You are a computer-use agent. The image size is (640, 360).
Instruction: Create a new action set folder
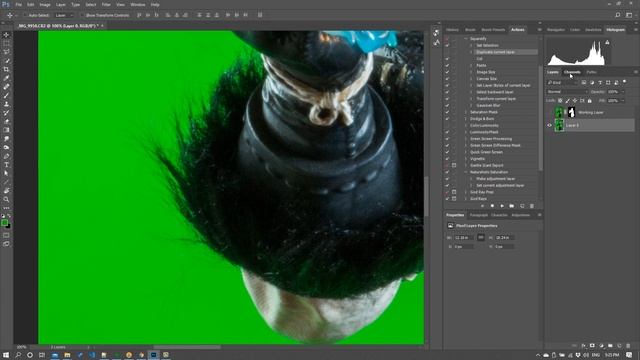tap(512, 206)
